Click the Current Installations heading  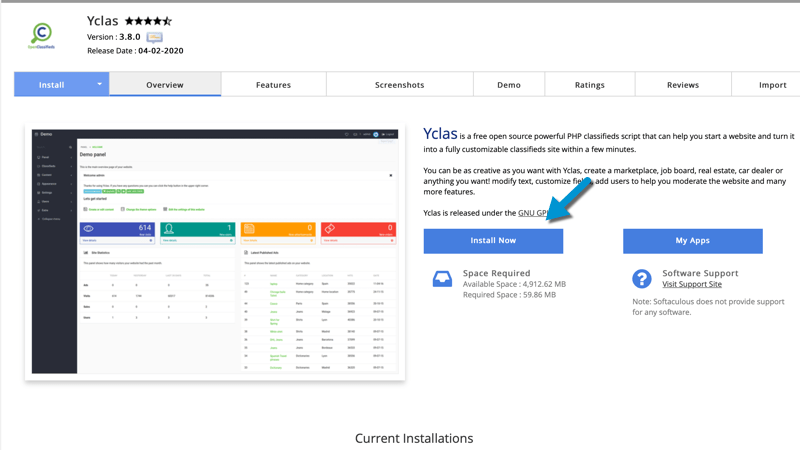[414, 438]
